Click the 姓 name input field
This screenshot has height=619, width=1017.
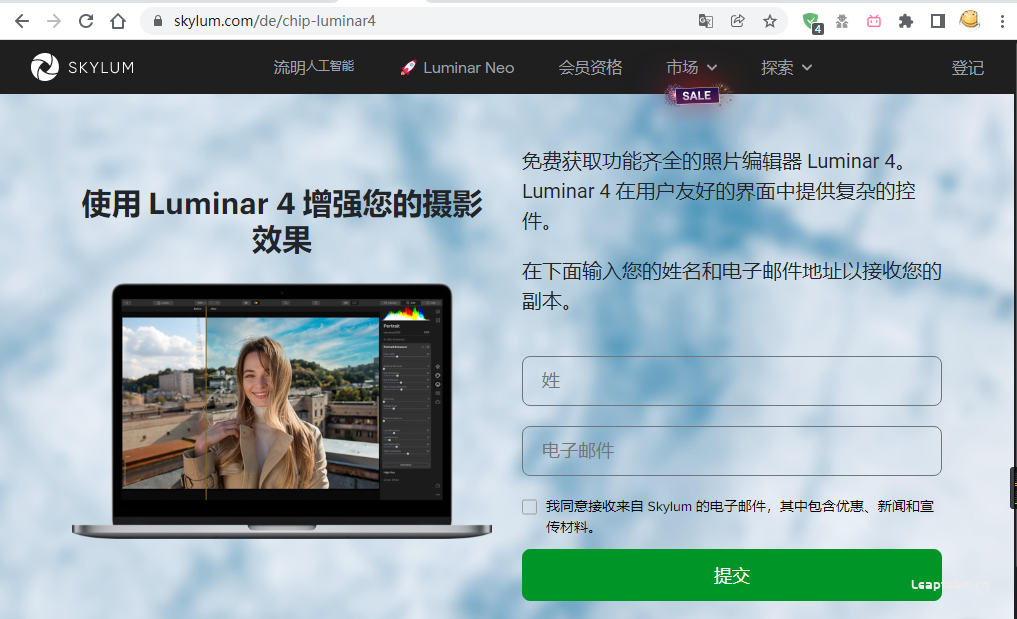click(x=732, y=381)
